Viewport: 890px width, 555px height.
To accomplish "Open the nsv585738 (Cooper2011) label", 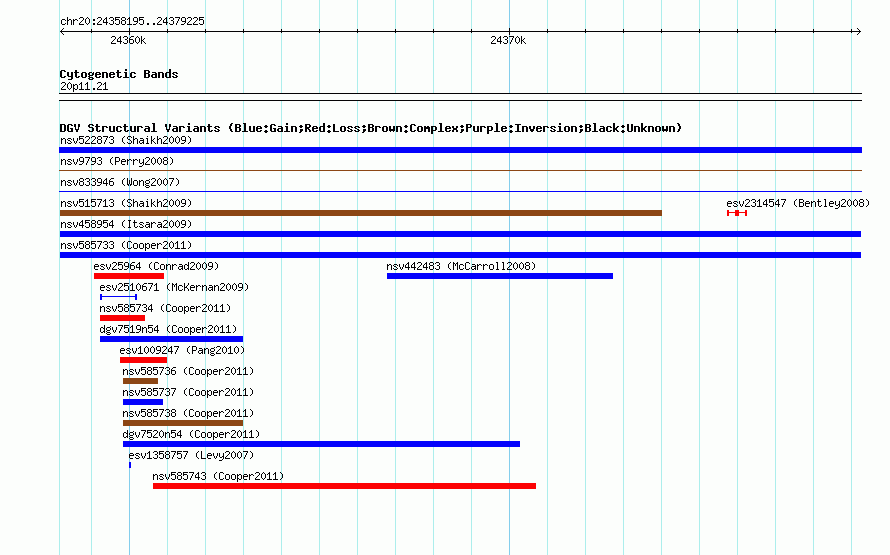I will 188,413.
